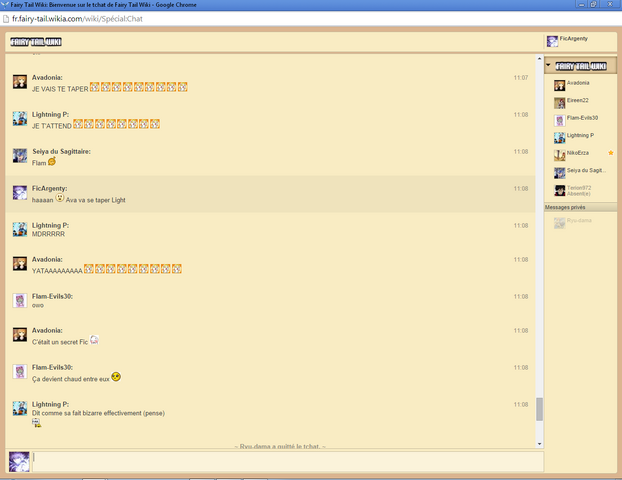Screen dimensions: 622x480
Task: Click the username 'Seiya du Sagittaire:' in chat
Action: [61, 152]
